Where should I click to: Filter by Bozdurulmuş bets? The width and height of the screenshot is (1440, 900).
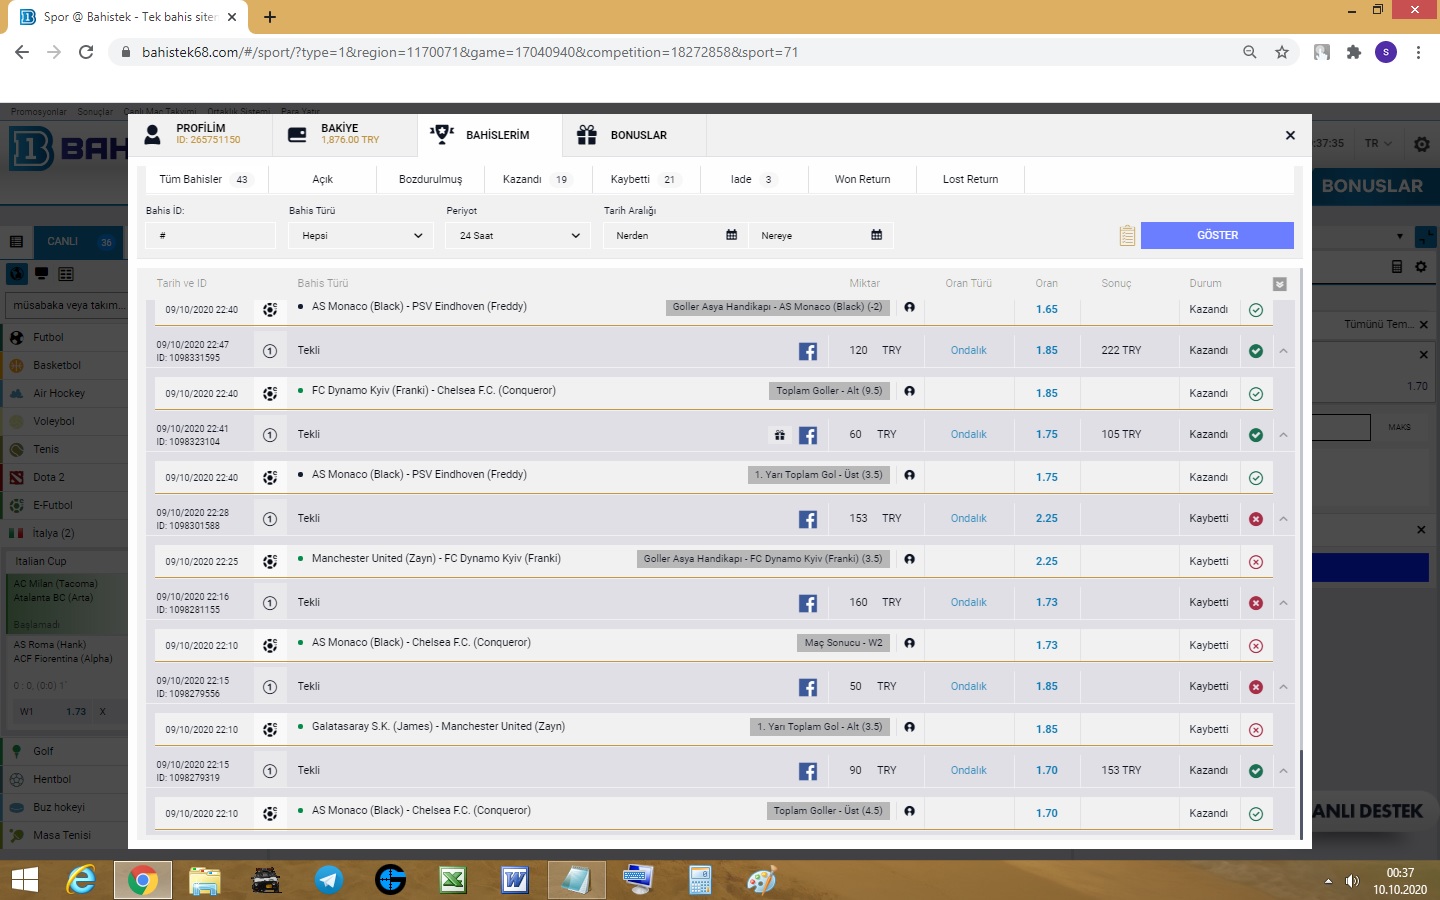[x=430, y=179]
